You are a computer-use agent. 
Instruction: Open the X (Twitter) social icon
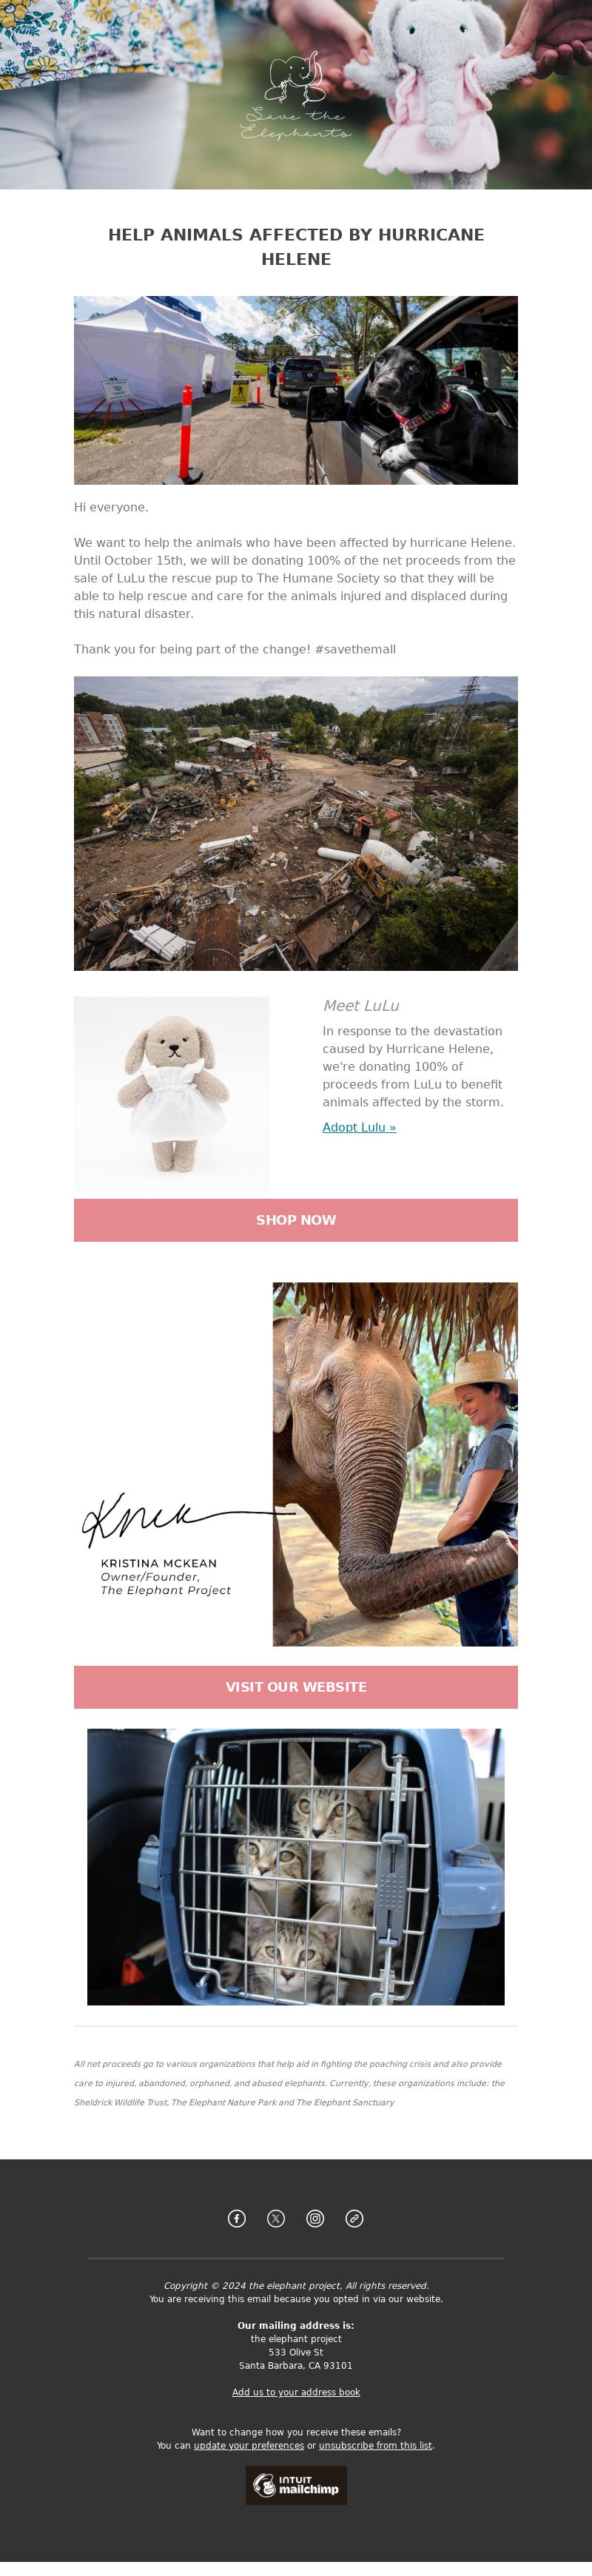[x=276, y=2218]
